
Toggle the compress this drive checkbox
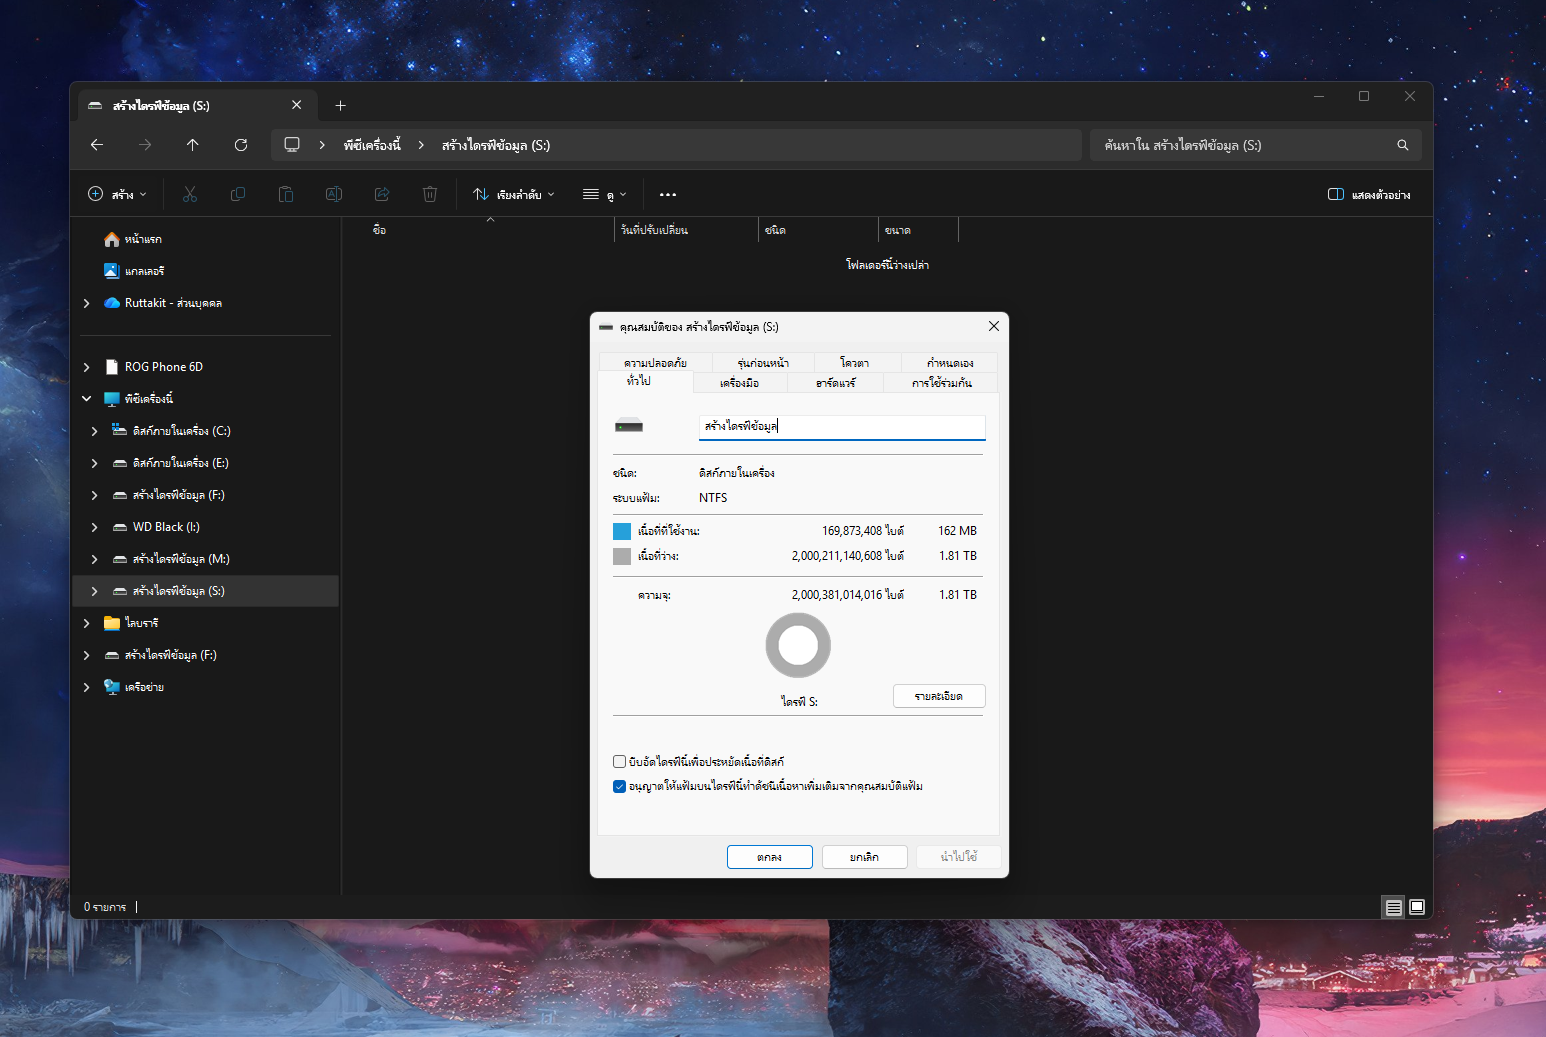point(620,762)
